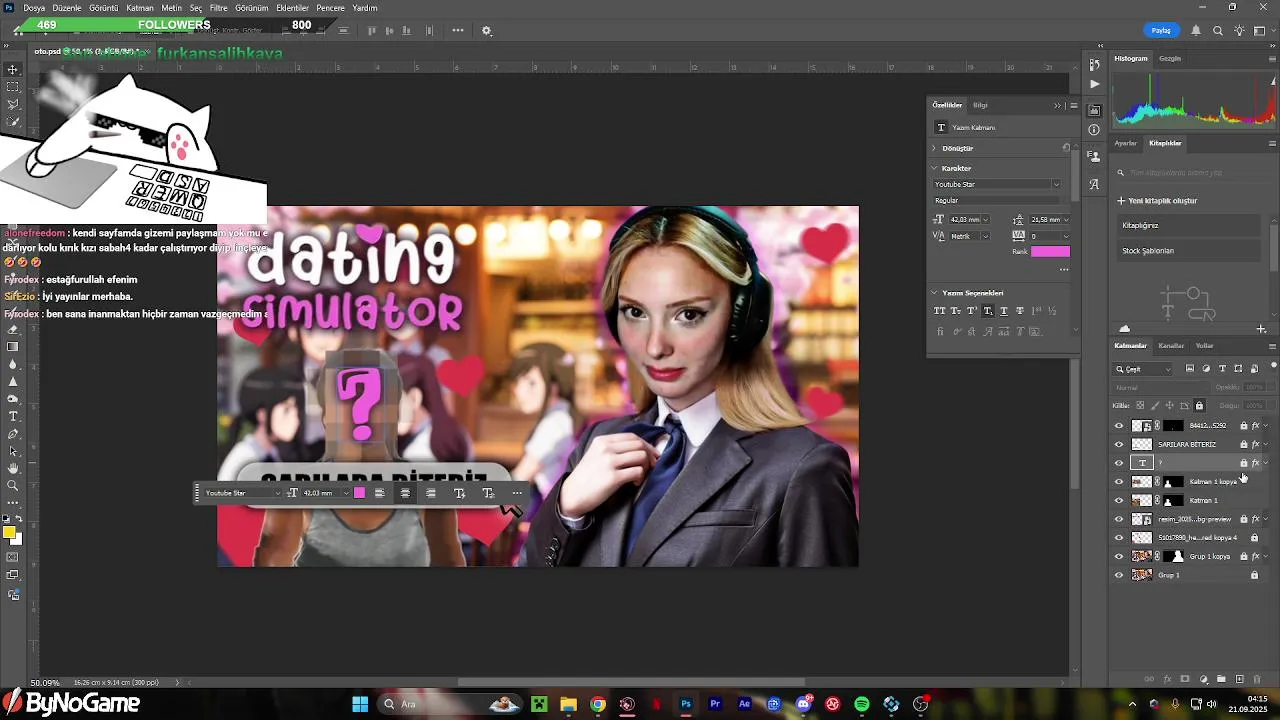Switch to the Yollar tab
The image size is (1280, 720).
tap(1205, 346)
